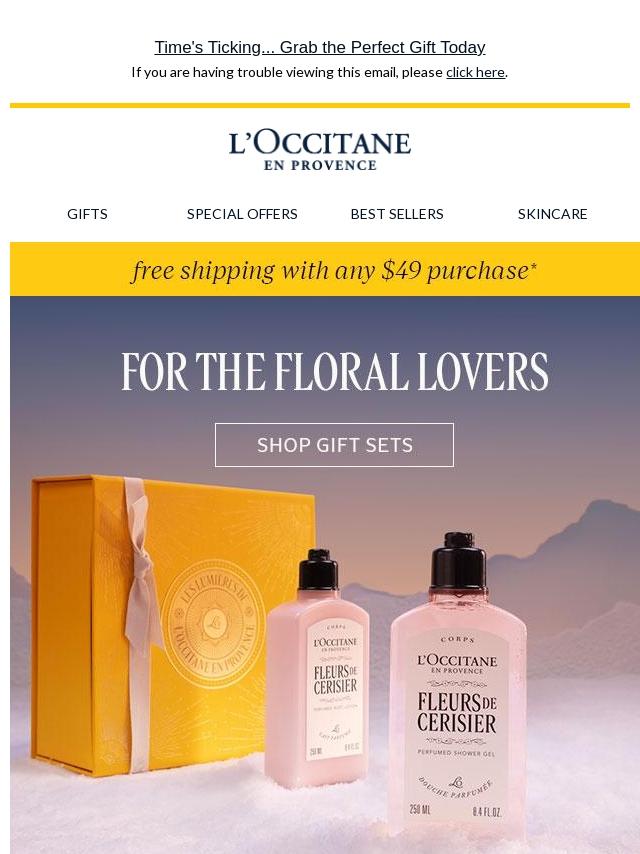Open the GIFTS navigation item

[x=87, y=214]
